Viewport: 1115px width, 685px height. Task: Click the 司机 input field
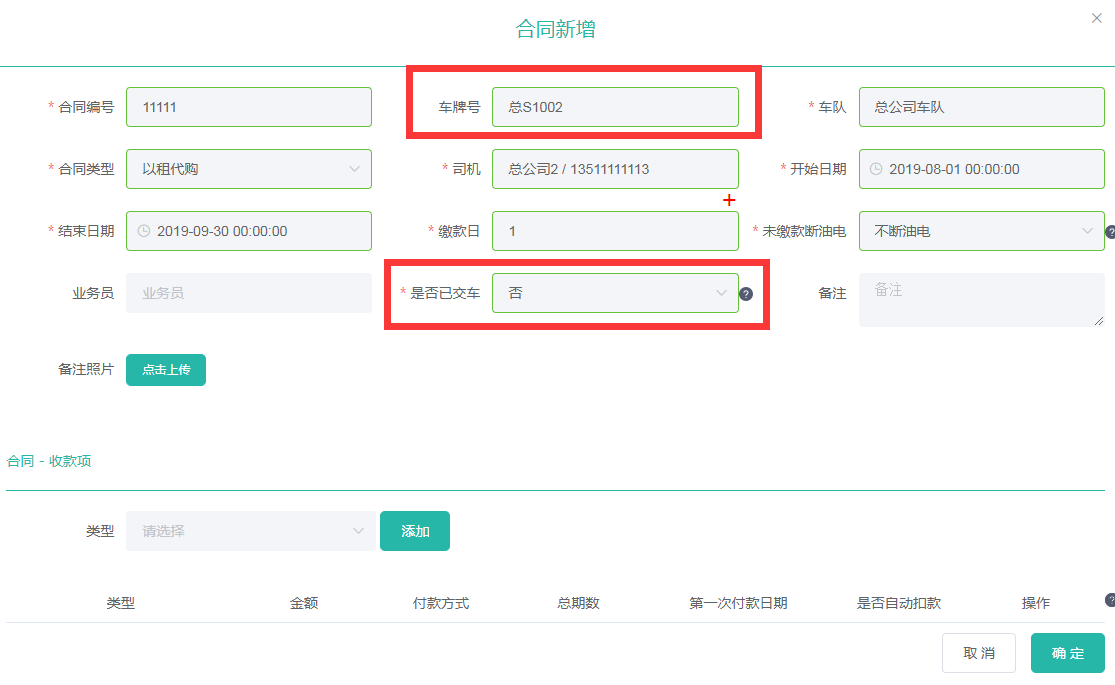(x=614, y=169)
